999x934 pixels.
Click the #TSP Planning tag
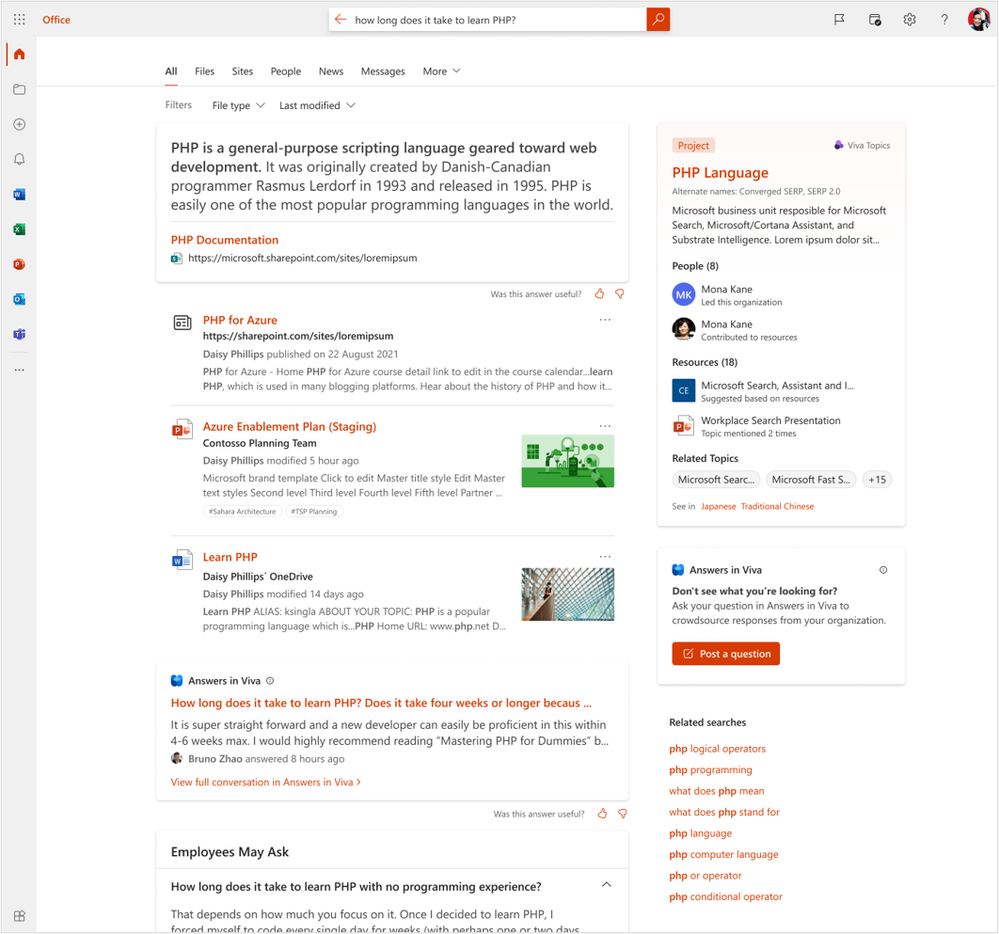314,511
